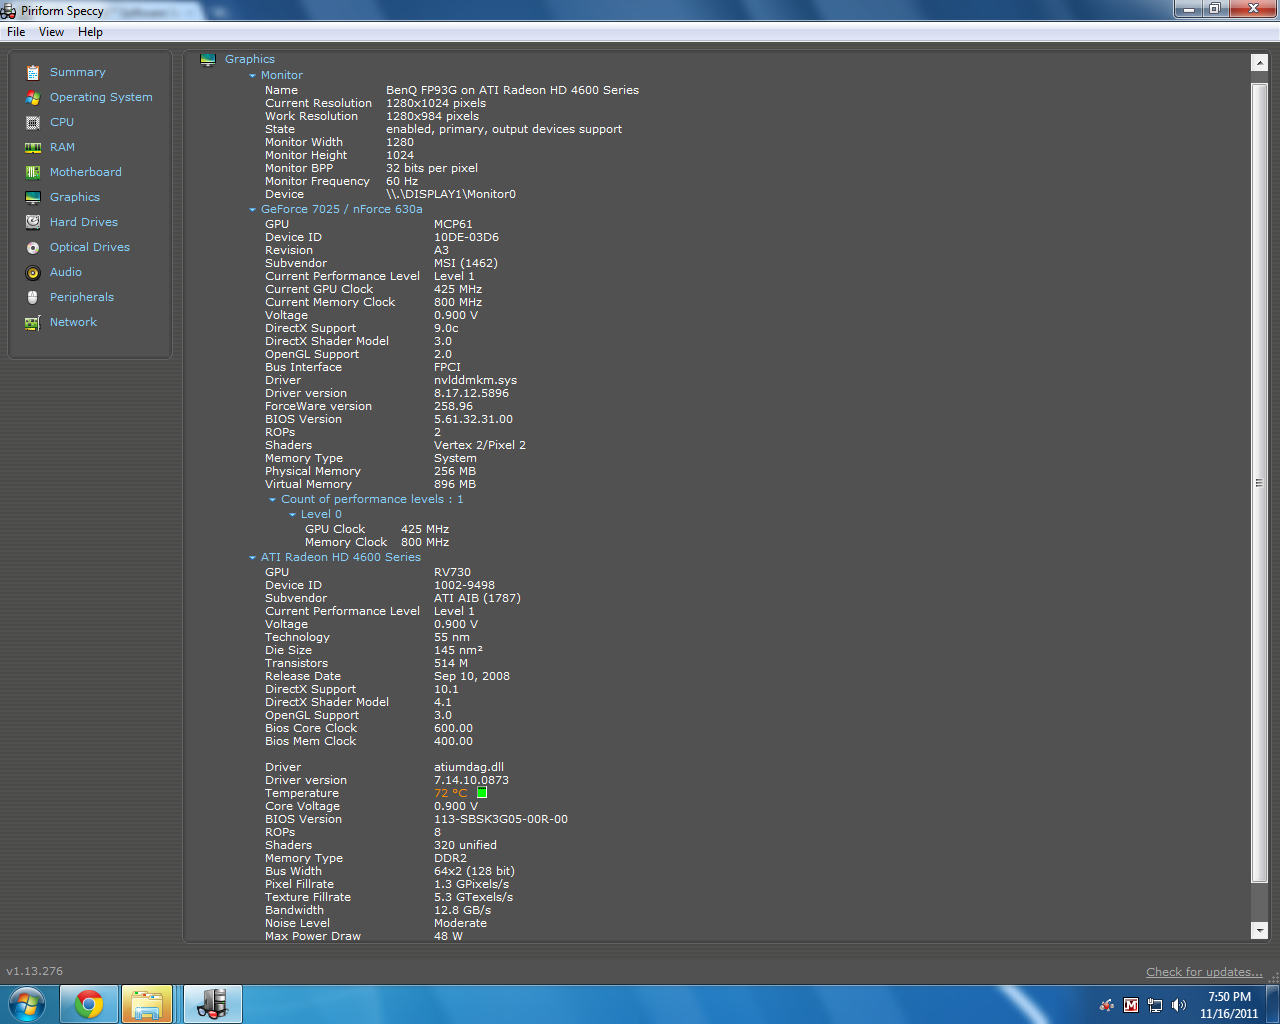Click the Graphics section header title
Screen dimensions: 1280x1024
(x=250, y=60)
